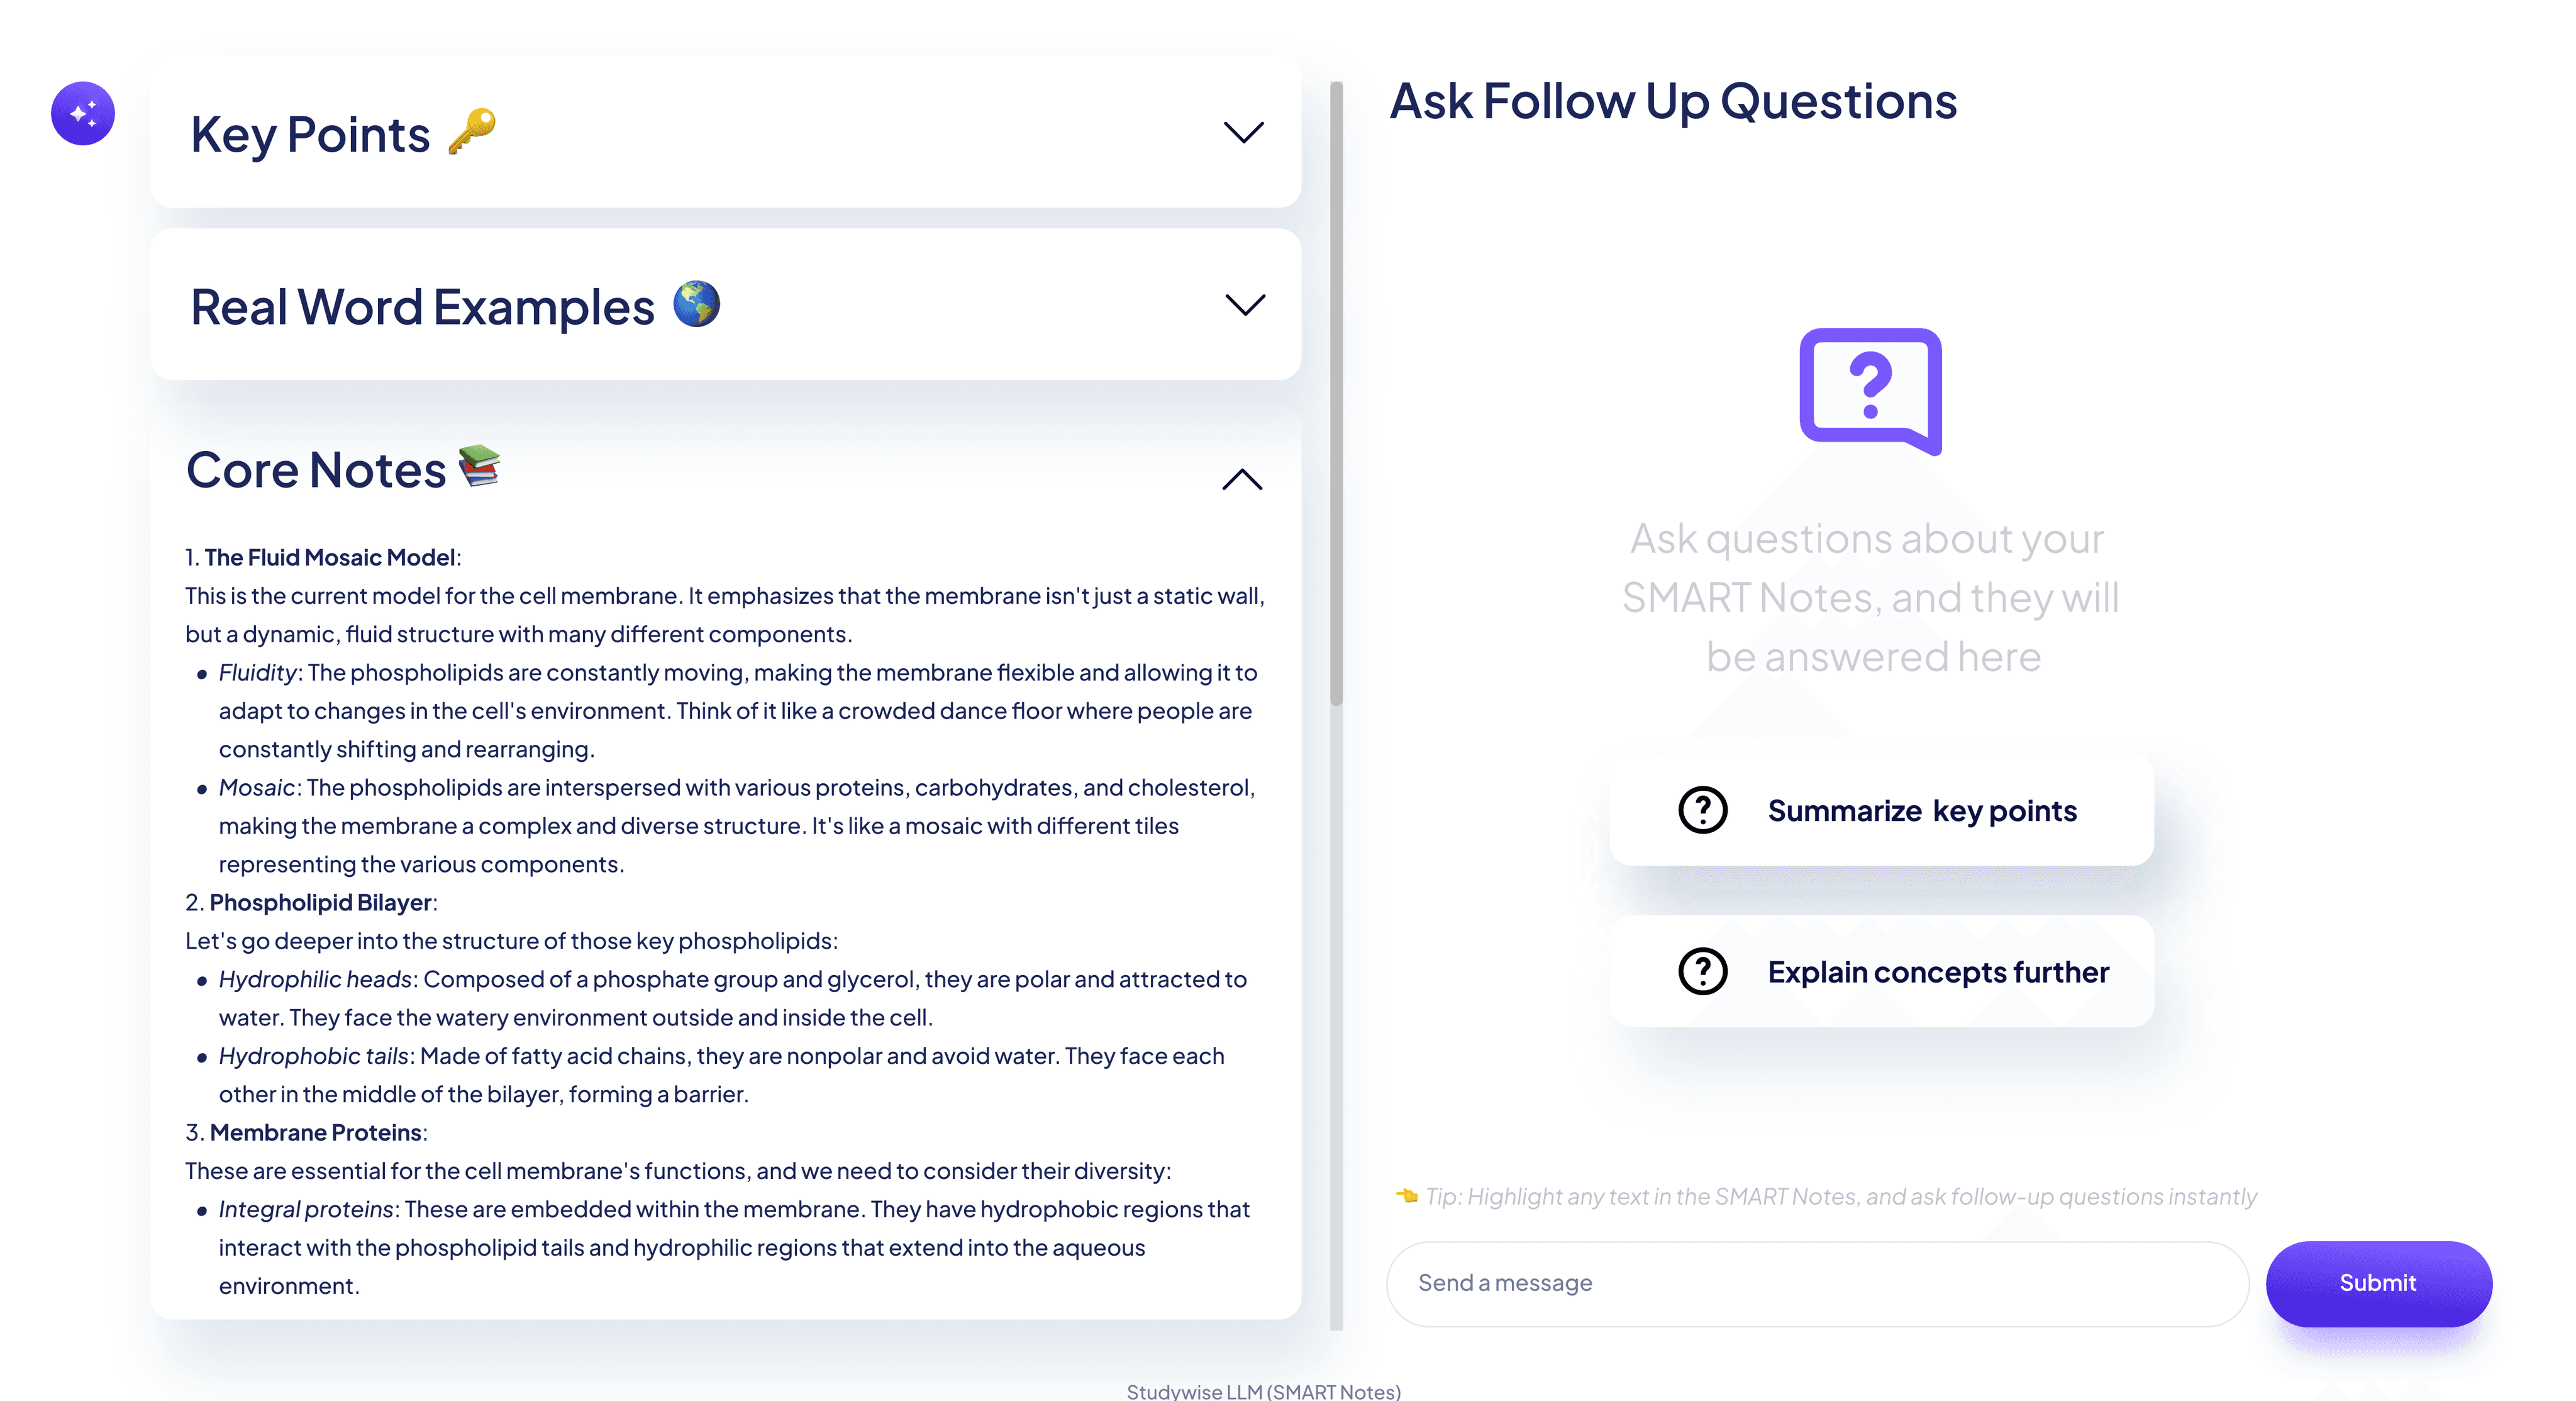Click the question mark icon beside Explain concepts further

click(x=1703, y=970)
